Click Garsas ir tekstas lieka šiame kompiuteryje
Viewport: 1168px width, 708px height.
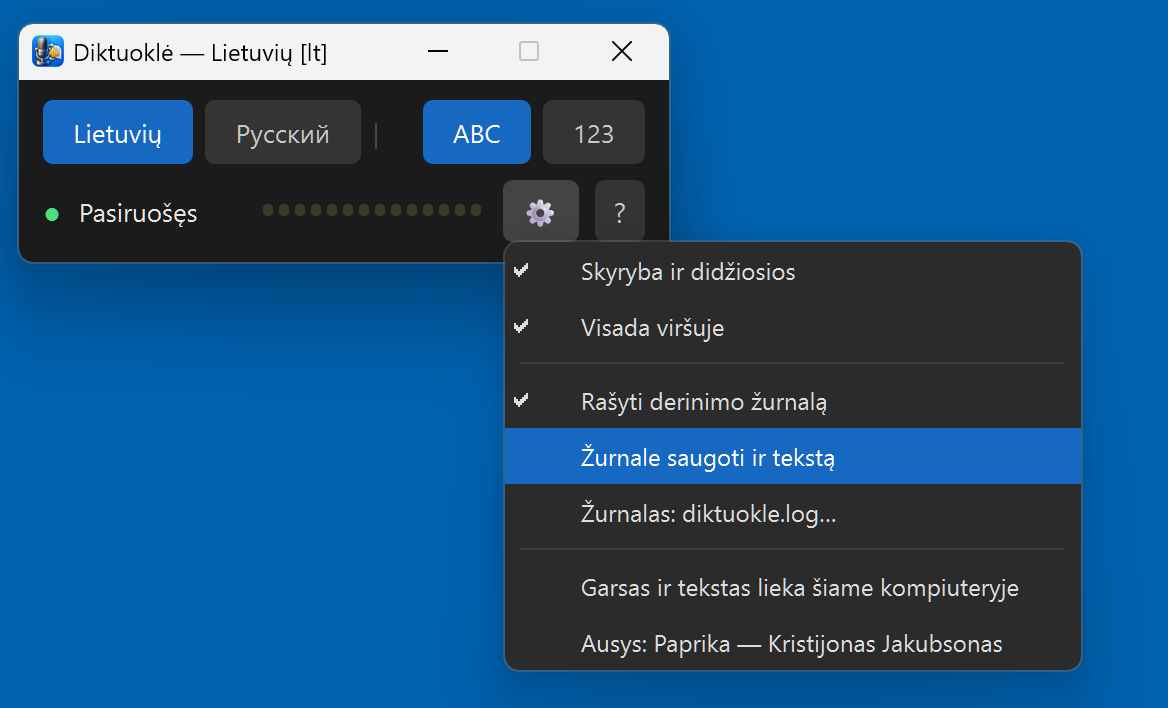pos(793,587)
